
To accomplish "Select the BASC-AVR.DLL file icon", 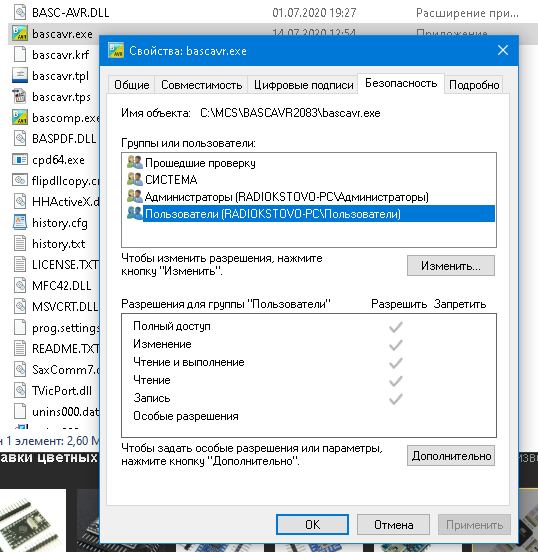I will [20, 12].
